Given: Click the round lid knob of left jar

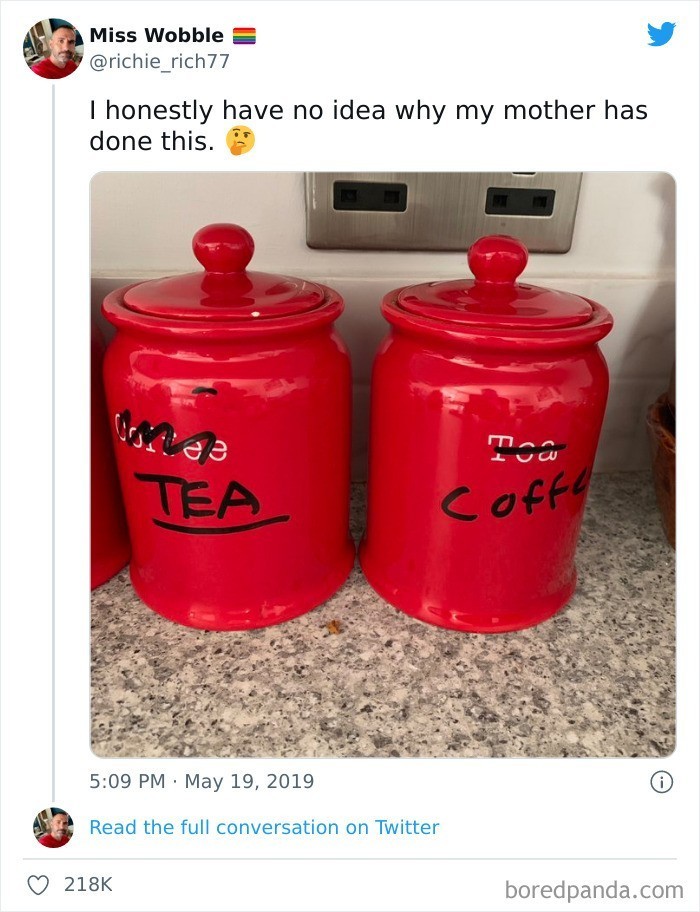Looking at the screenshot, I should click(223, 248).
